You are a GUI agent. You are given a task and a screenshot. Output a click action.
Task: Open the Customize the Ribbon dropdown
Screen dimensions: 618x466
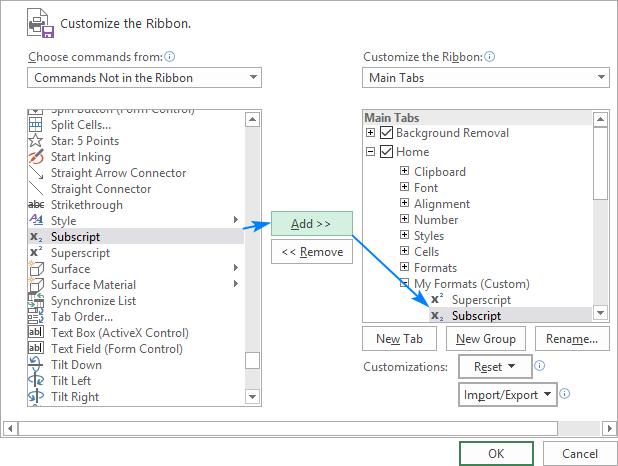pos(485,78)
